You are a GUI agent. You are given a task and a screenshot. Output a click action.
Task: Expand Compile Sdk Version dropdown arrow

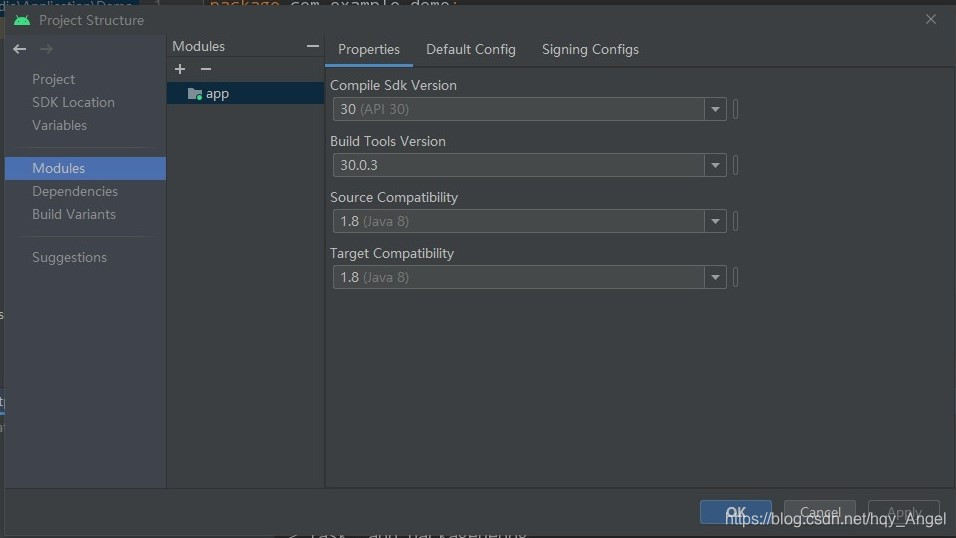click(x=715, y=110)
